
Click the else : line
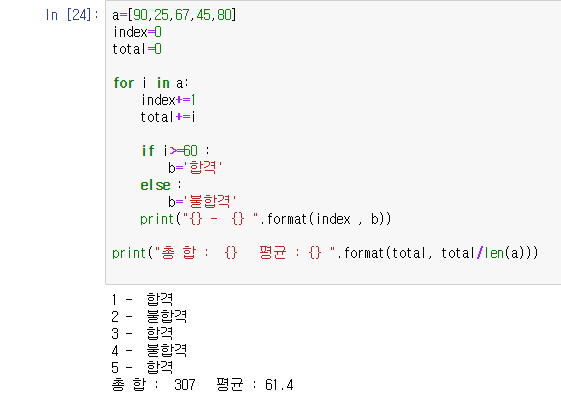tap(161, 185)
